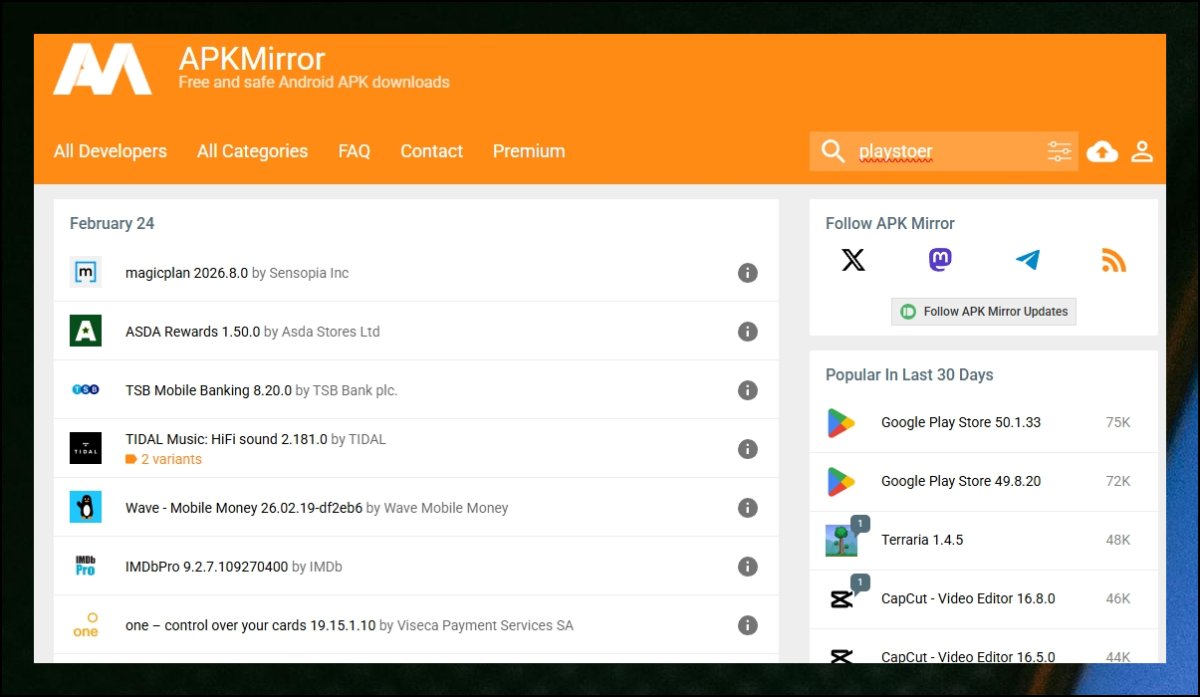Screen dimensions: 1200x697
Task: Open APK Mirror's Telegram icon
Action: pyautogui.click(x=1027, y=261)
